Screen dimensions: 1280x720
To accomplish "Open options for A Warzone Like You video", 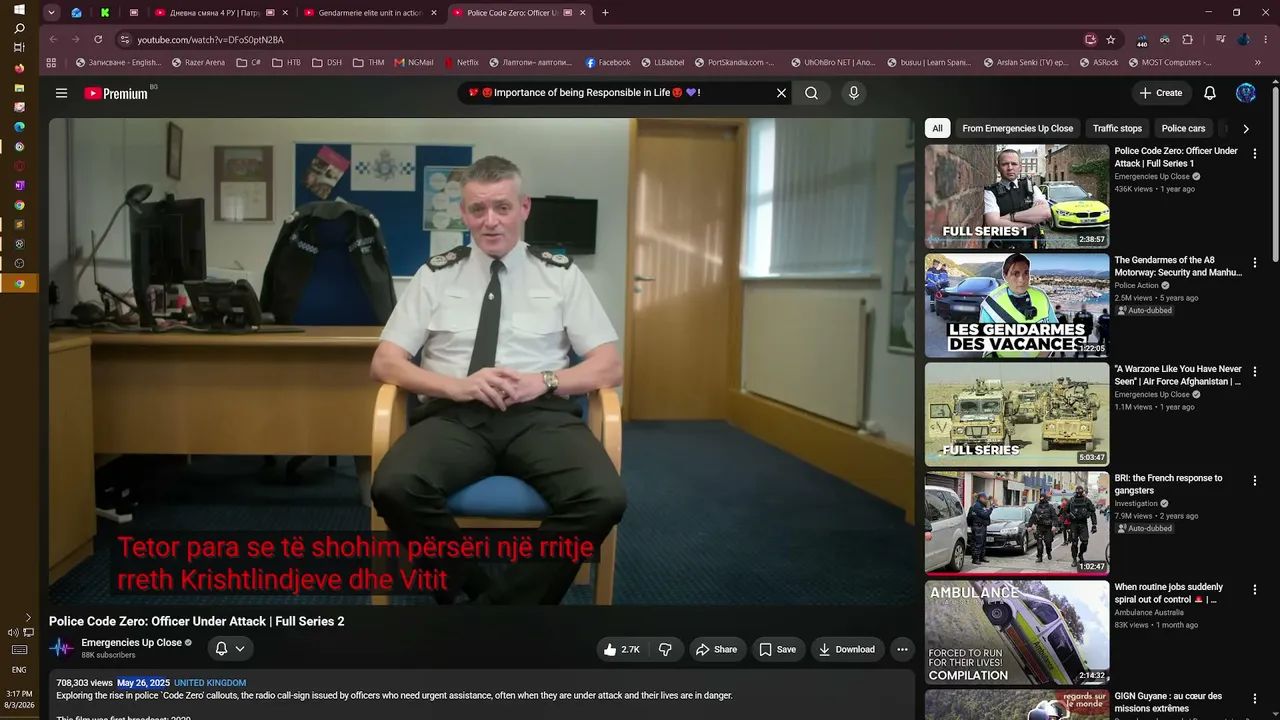I will 1255,371.
